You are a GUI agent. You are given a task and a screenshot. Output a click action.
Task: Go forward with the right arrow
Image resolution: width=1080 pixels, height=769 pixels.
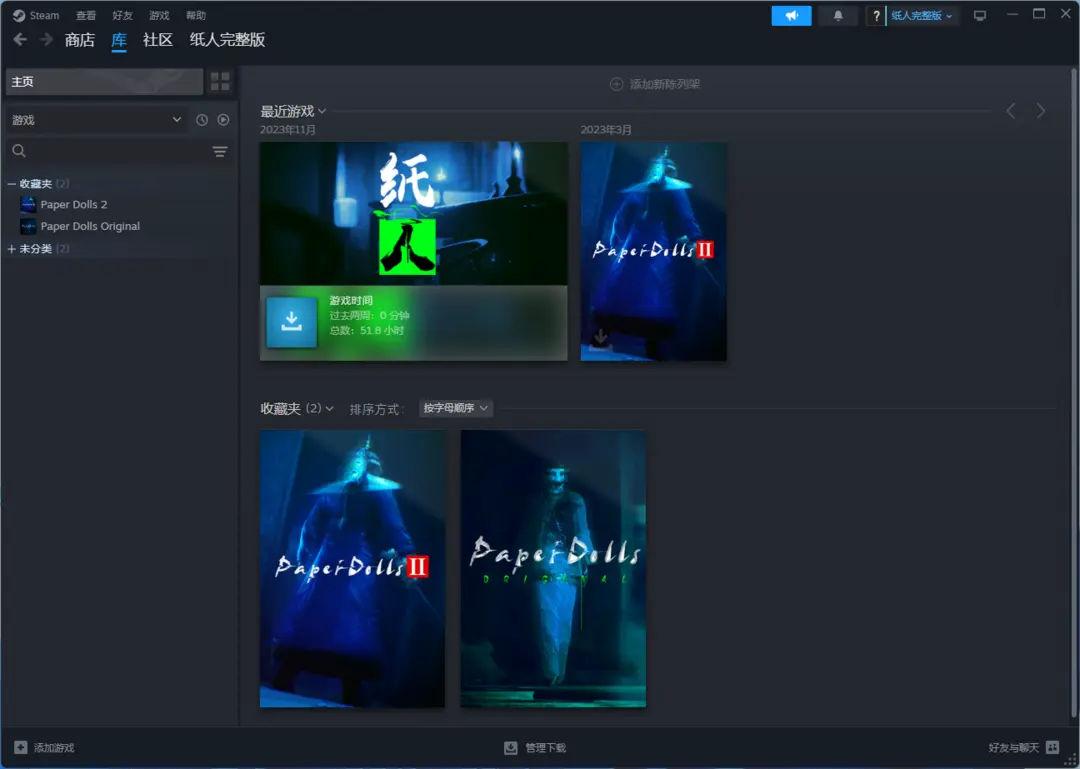[x=46, y=39]
